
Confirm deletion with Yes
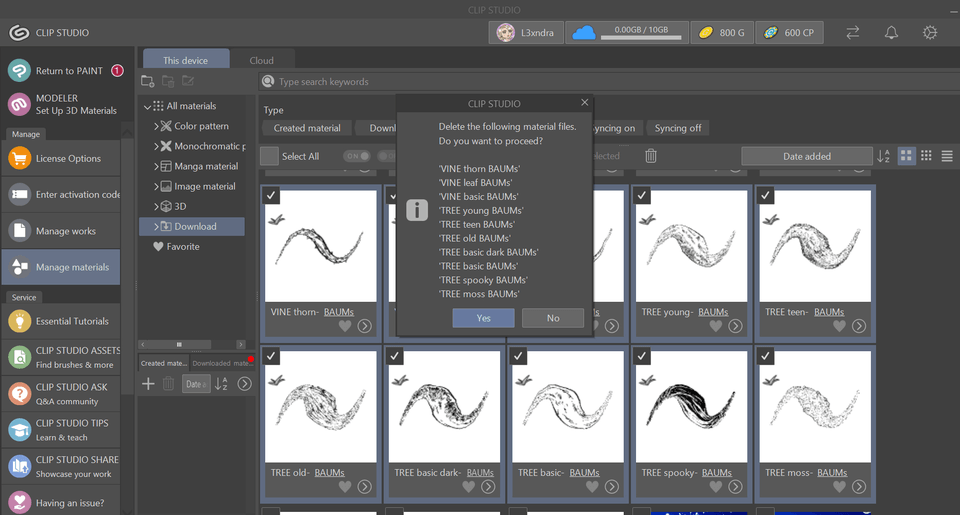(x=484, y=318)
